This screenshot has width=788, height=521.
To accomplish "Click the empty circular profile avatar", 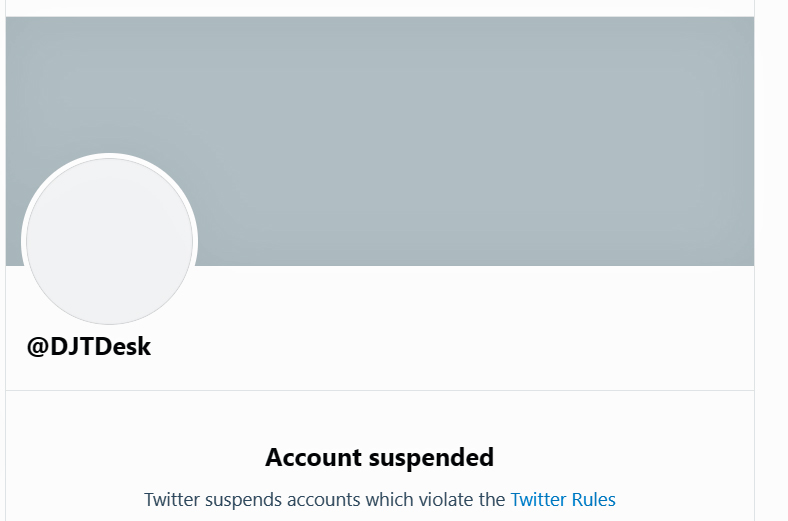I will coord(109,241).
